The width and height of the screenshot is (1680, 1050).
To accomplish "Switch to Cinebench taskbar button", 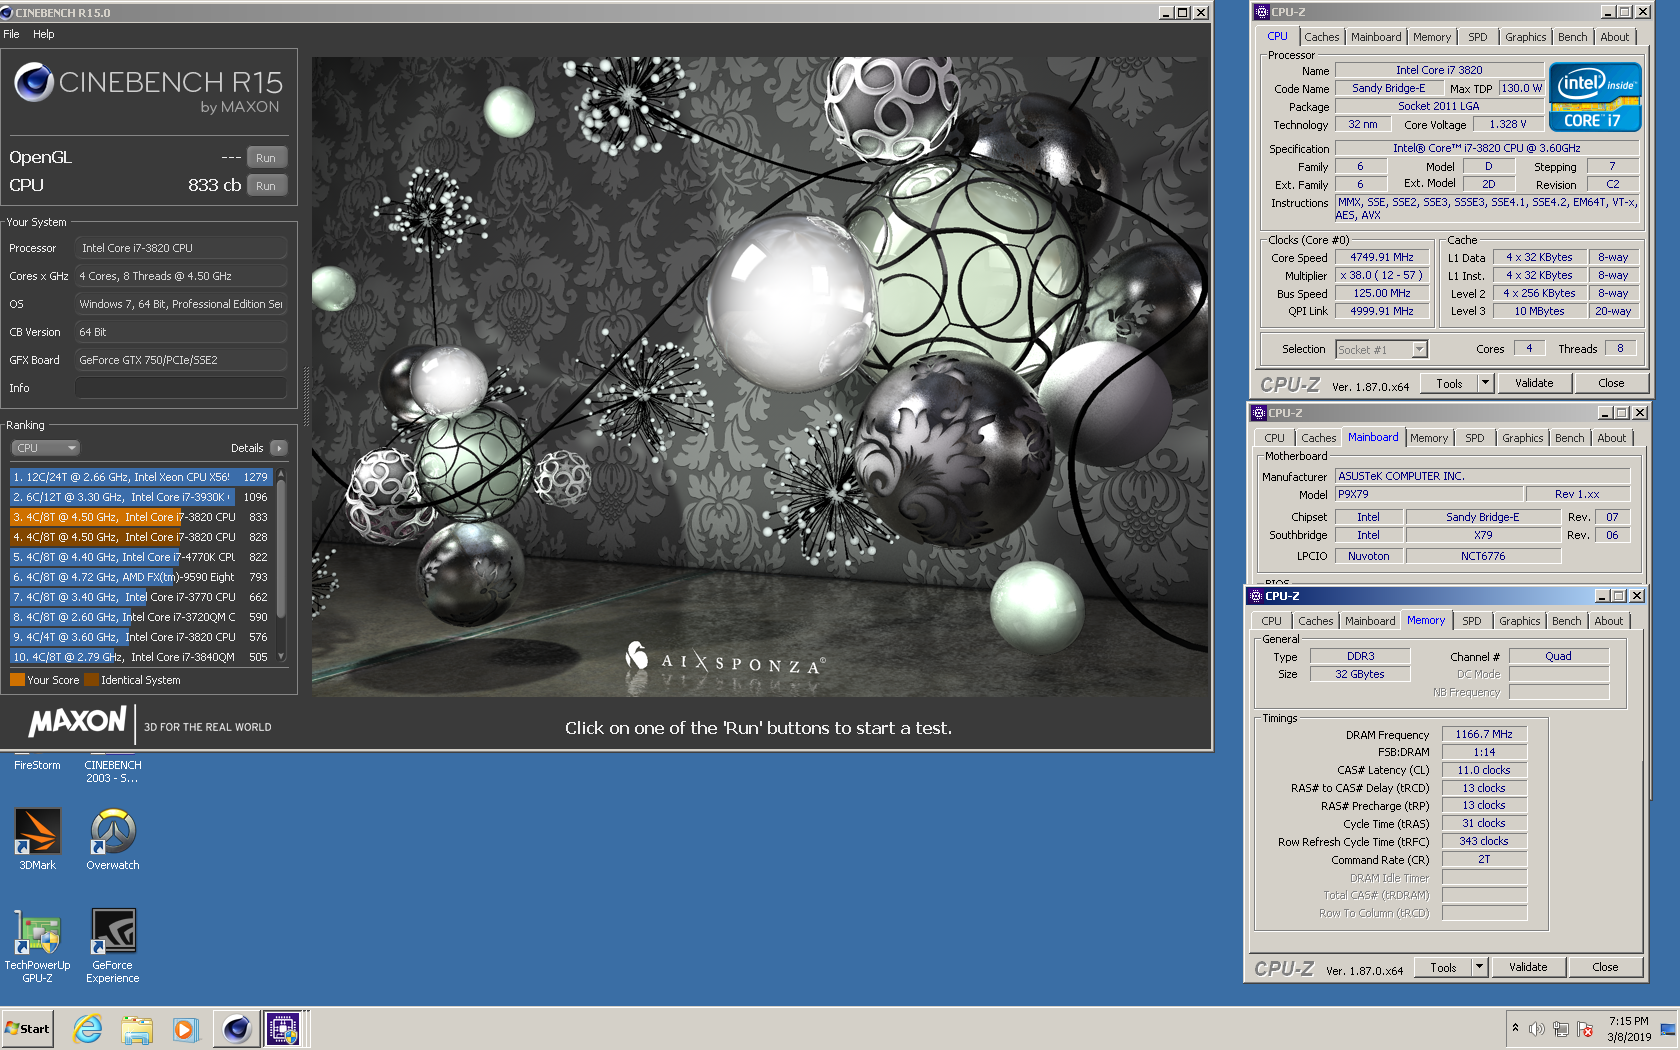I will click(236, 1029).
